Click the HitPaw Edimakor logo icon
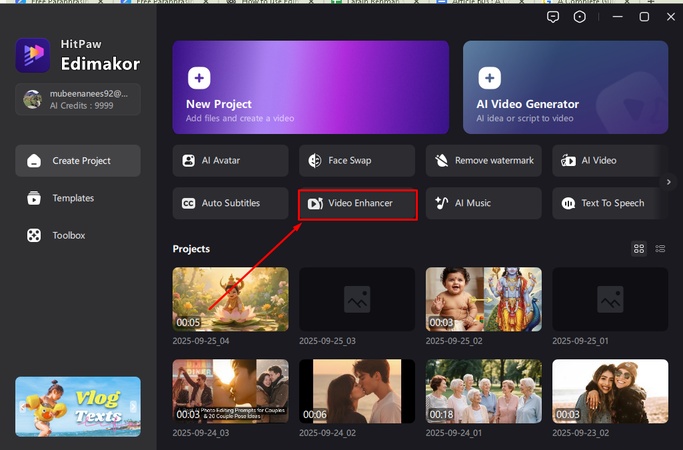Image resolution: width=683 pixels, height=450 pixels. click(x=33, y=55)
